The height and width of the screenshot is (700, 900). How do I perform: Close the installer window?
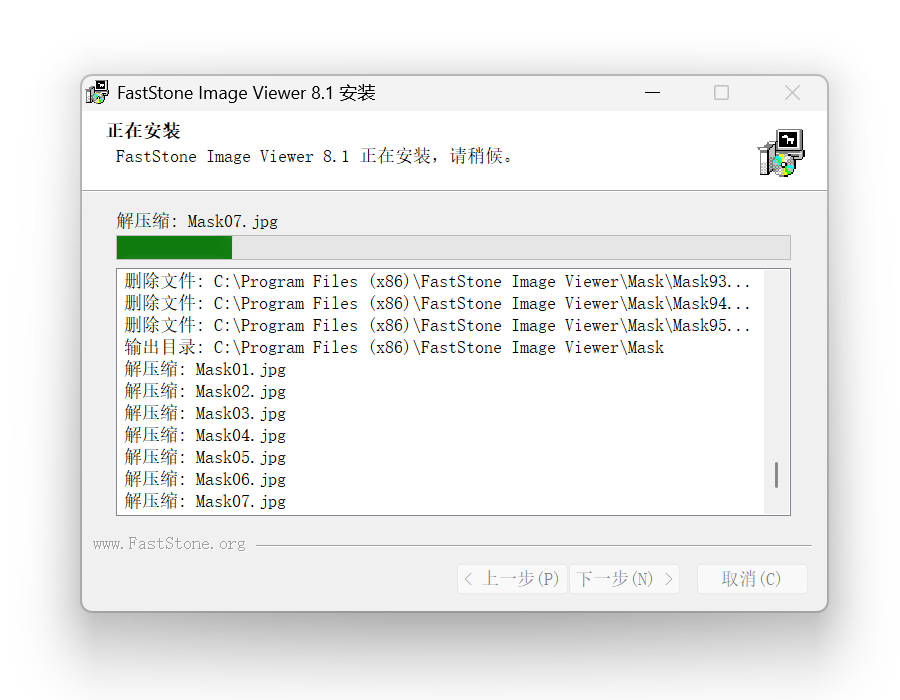(x=793, y=92)
